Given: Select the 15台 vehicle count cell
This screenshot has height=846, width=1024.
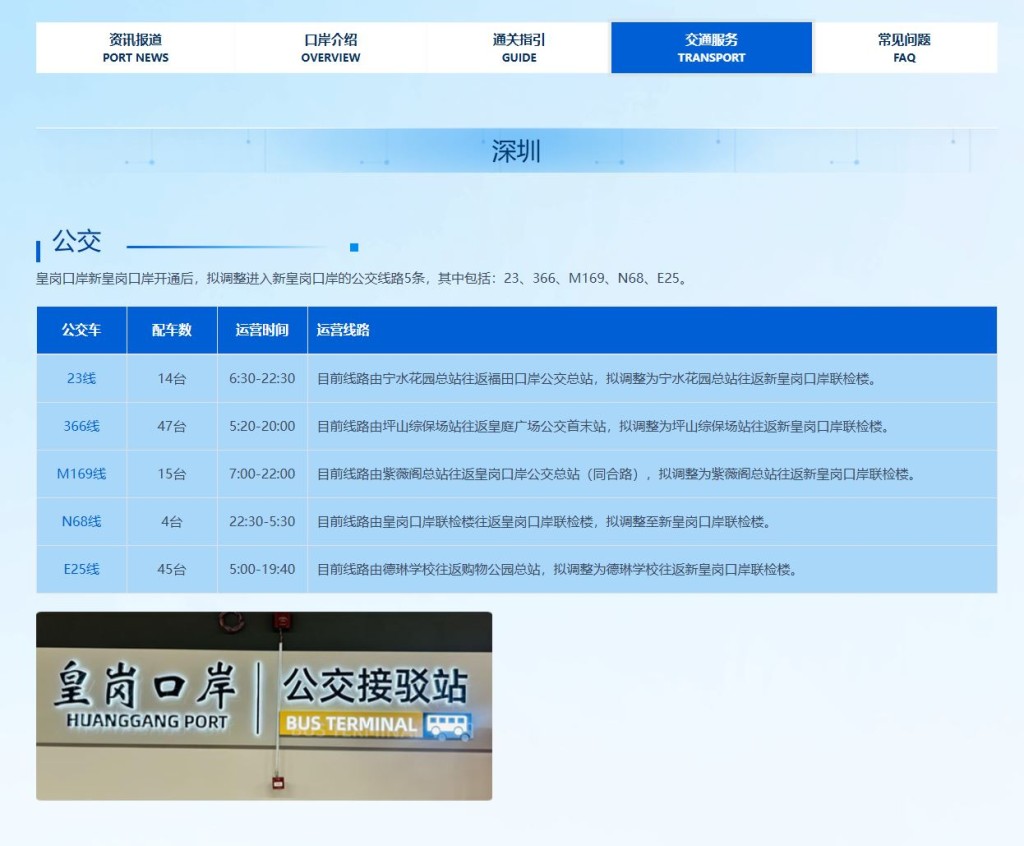Looking at the screenshot, I should [x=172, y=474].
